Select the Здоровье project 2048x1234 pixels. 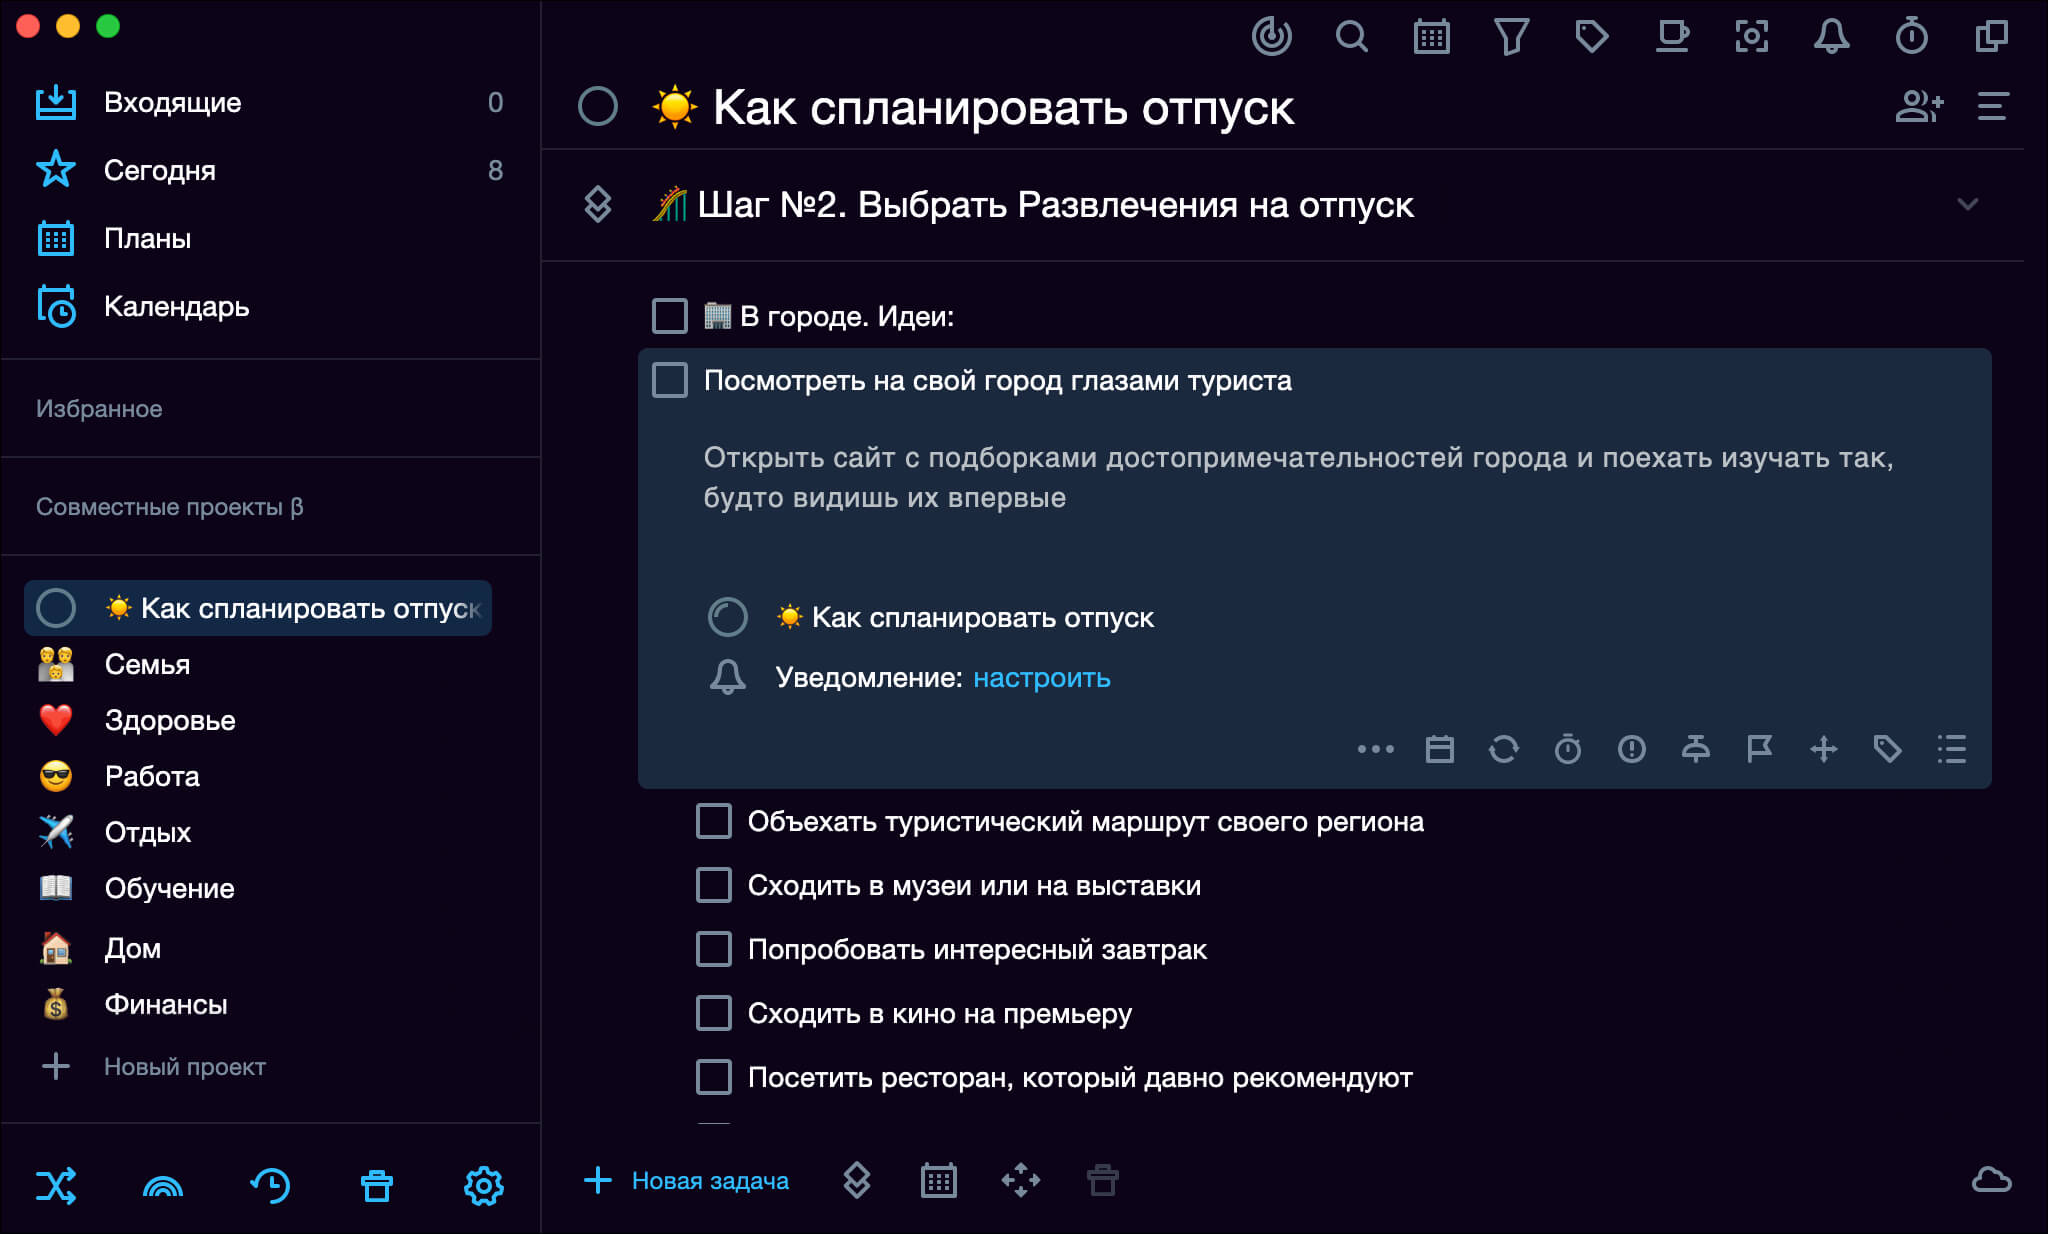coord(258,720)
